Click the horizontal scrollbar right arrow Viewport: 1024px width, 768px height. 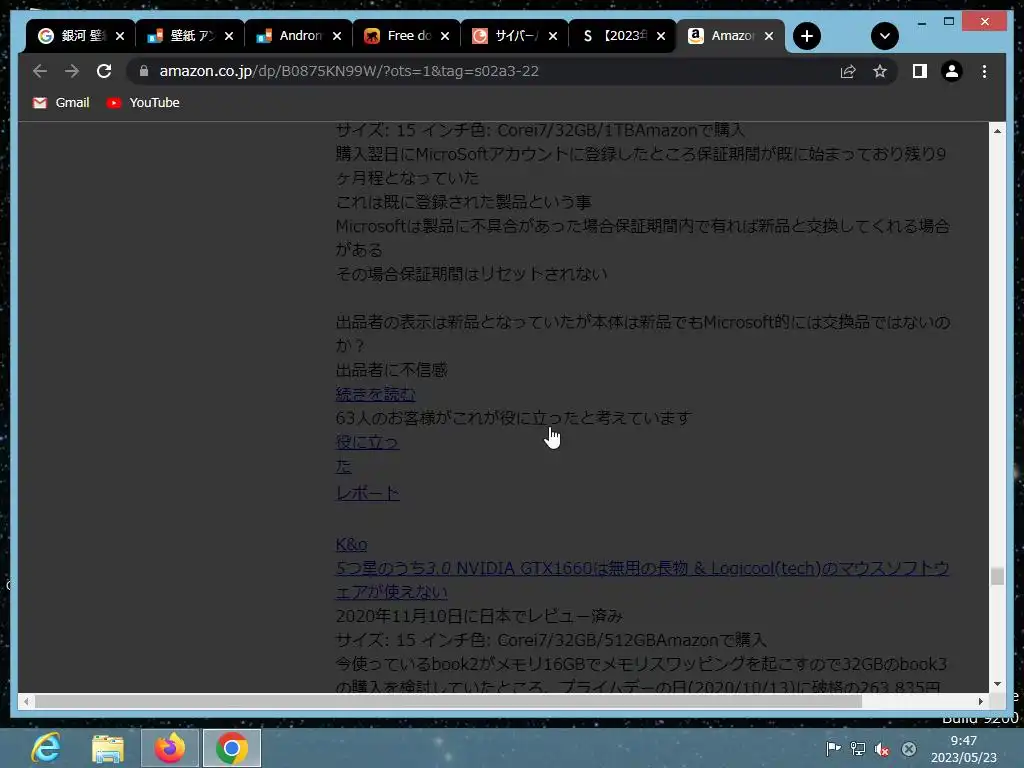[x=981, y=701]
